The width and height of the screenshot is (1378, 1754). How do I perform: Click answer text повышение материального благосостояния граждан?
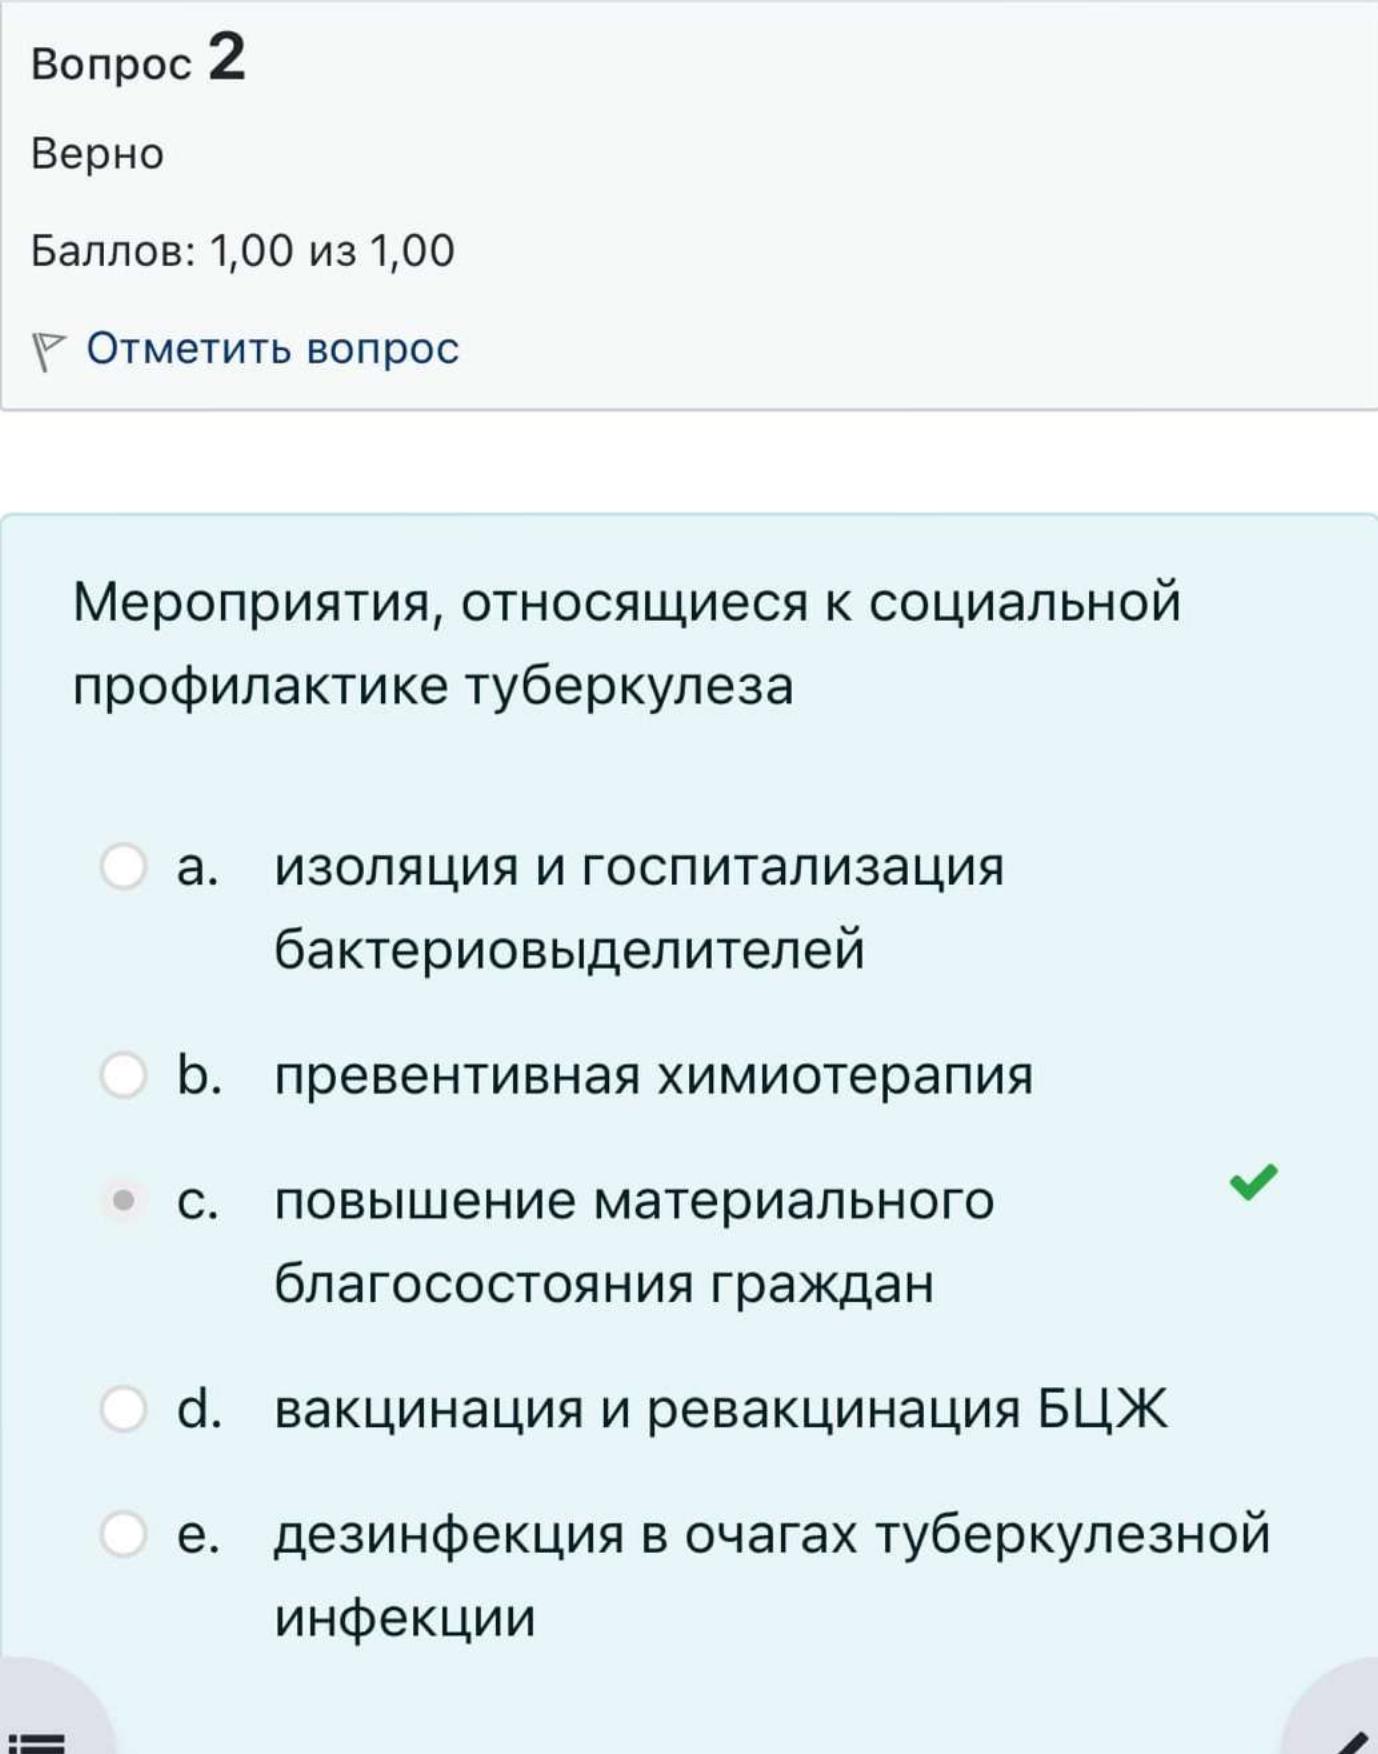634,1242
